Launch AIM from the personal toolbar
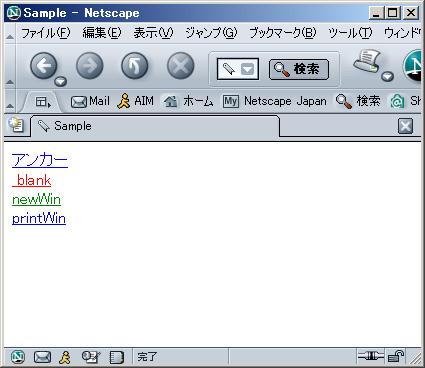Screen dimensions: 425x368 (x=135, y=101)
